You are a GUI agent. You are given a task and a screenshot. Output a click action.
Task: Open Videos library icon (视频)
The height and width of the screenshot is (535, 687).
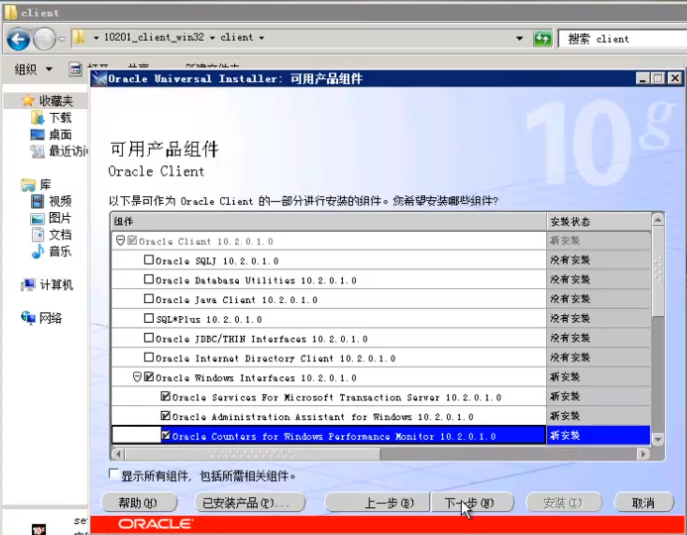(38, 202)
